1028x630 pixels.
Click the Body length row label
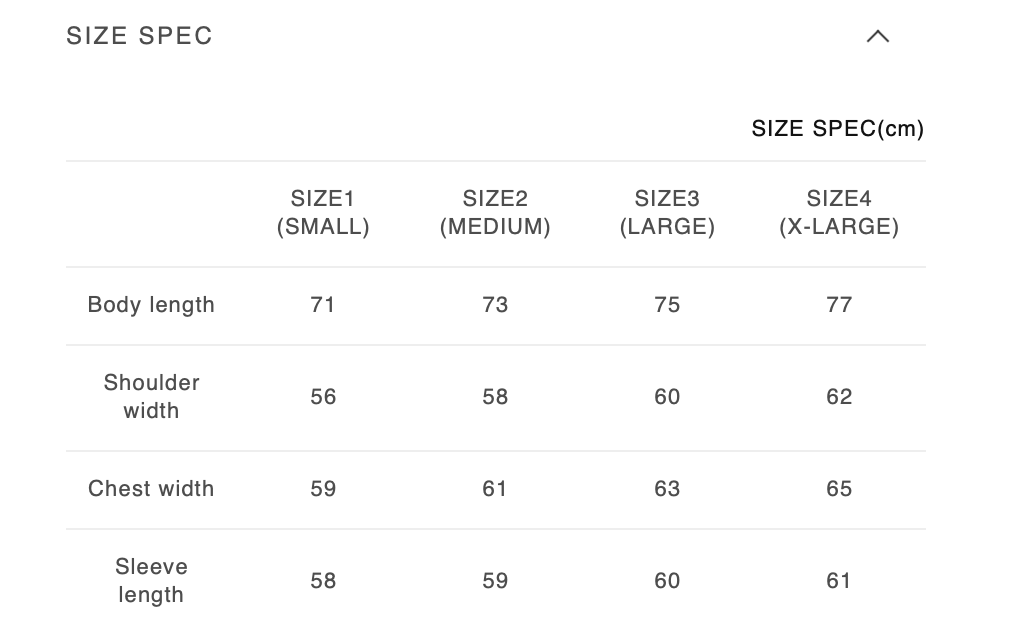tap(151, 305)
